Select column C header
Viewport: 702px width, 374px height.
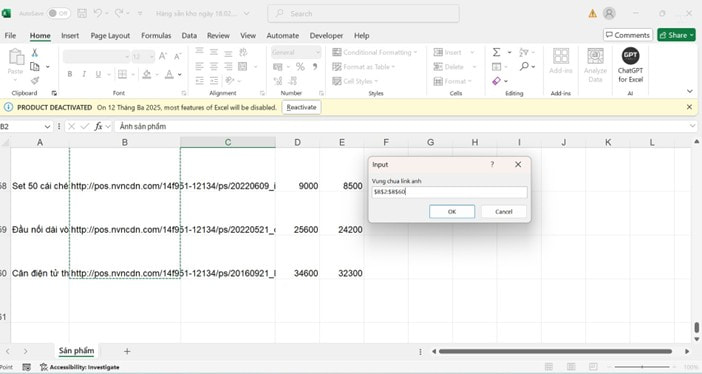click(x=228, y=142)
